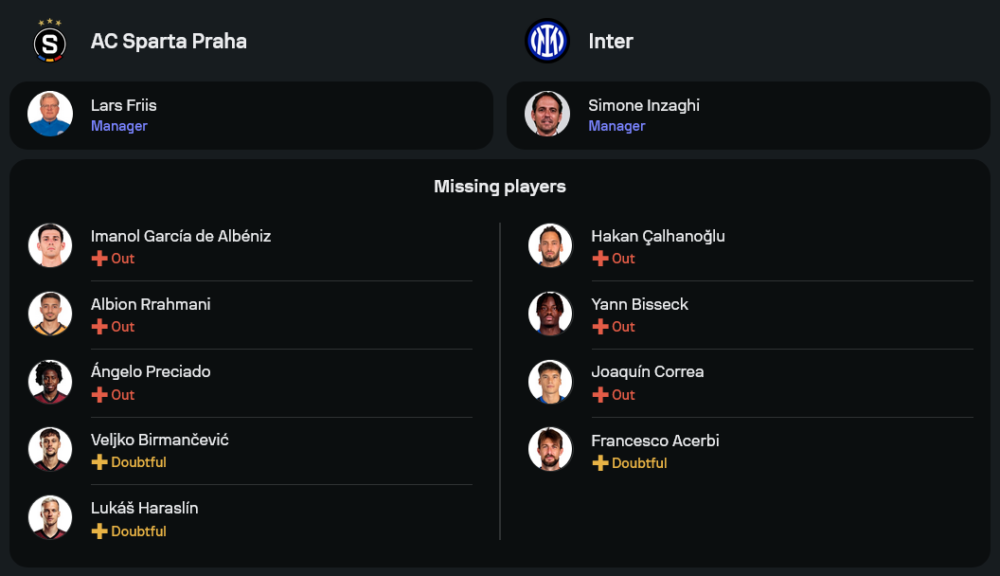Image resolution: width=1000 pixels, height=576 pixels.
Task: Click Francesco Acerbi player avatar
Action: tap(550, 449)
